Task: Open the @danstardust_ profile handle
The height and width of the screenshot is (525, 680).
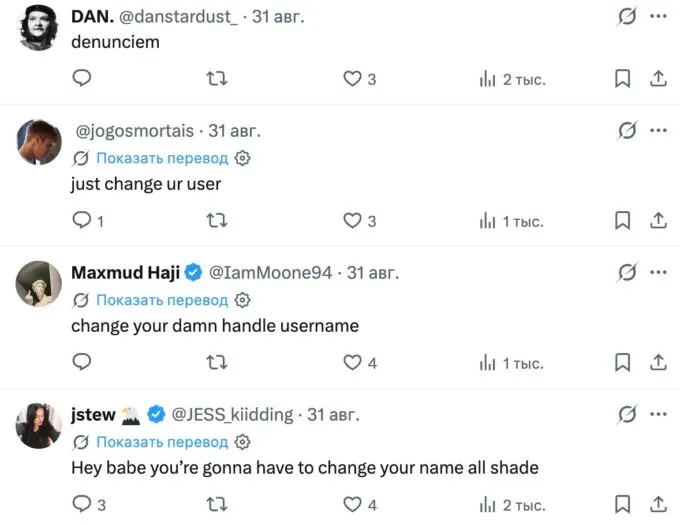Action: click(x=178, y=17)
